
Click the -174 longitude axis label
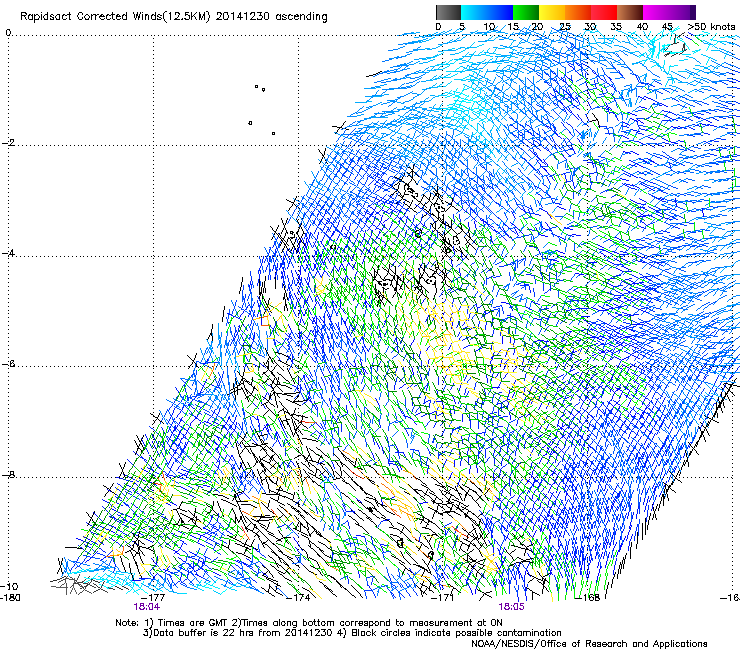pyautogui.click(x=298, y=598)
